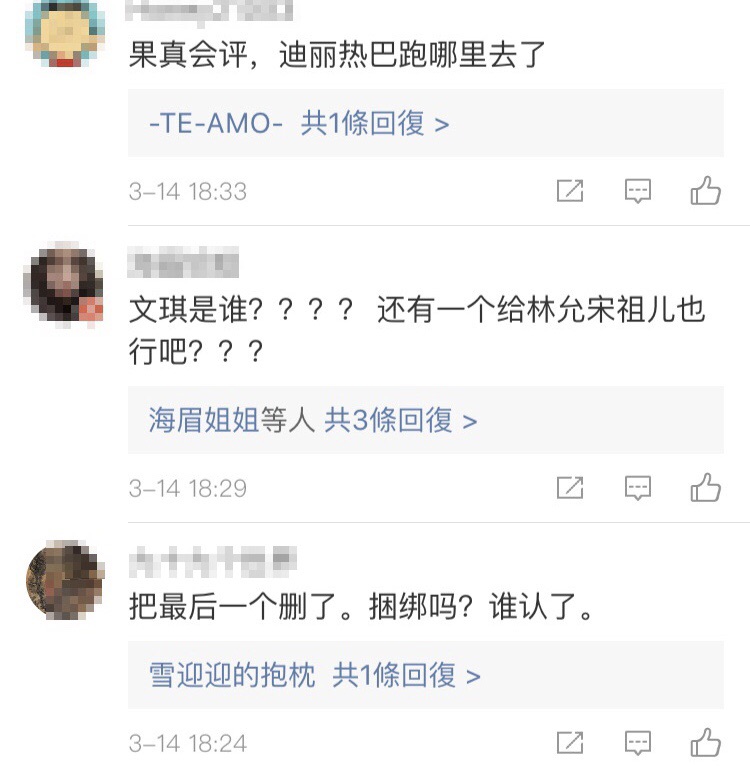Like the 把最后一个删了 comment
Viewport: 750px width, 777px height.
pos(706,742)
